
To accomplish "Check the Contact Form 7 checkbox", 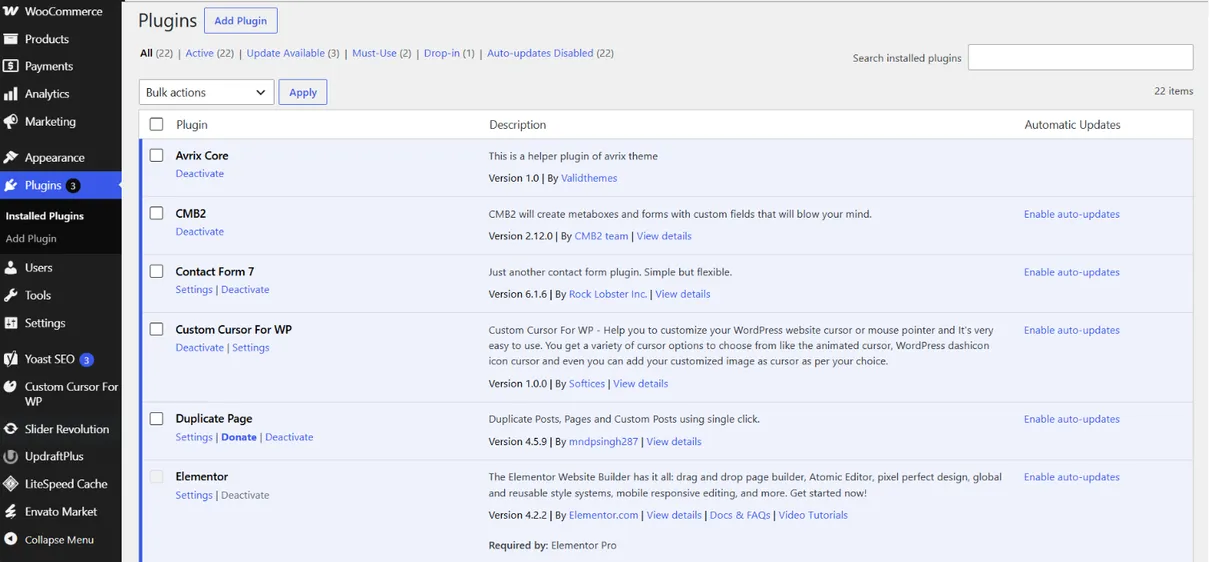I will (x=156, y=272).
